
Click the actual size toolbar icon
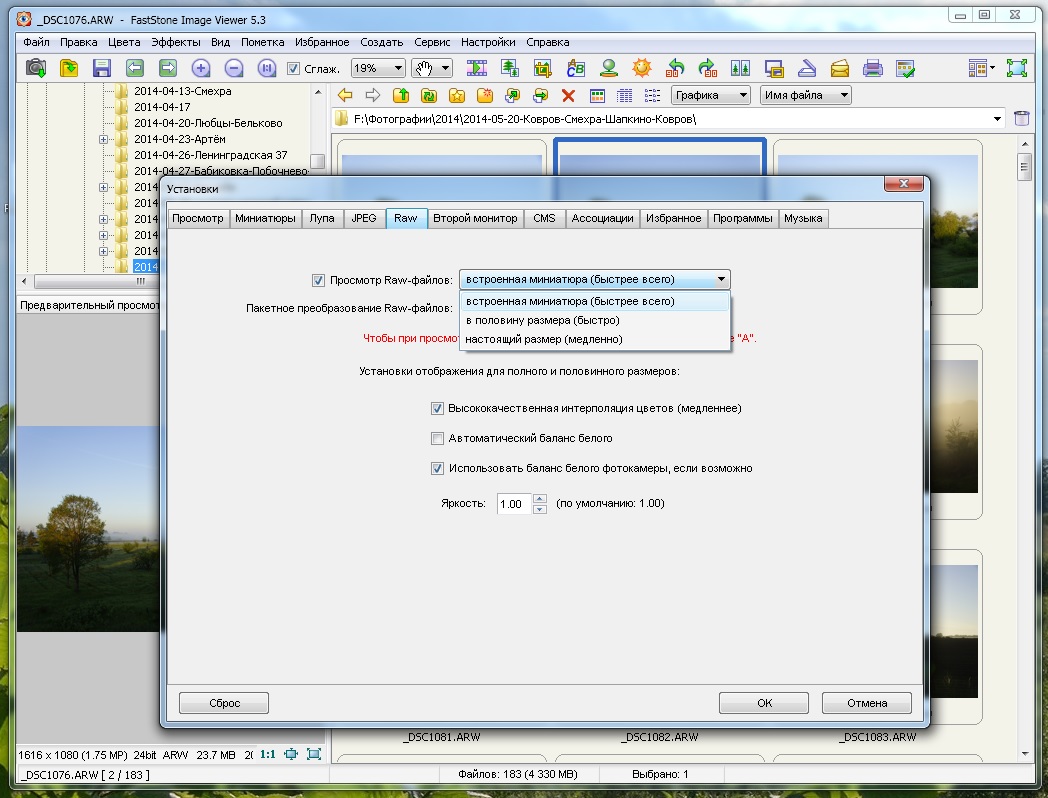pyautogui.click(x=266, y=68)
